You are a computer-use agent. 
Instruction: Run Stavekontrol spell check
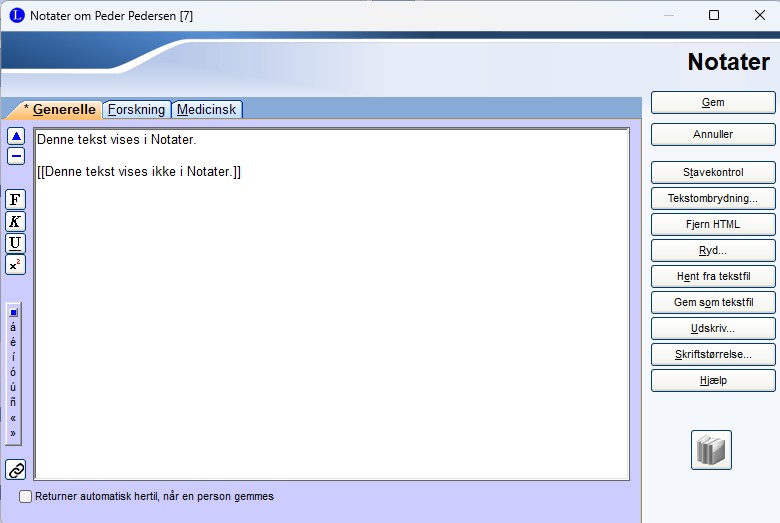713,172
